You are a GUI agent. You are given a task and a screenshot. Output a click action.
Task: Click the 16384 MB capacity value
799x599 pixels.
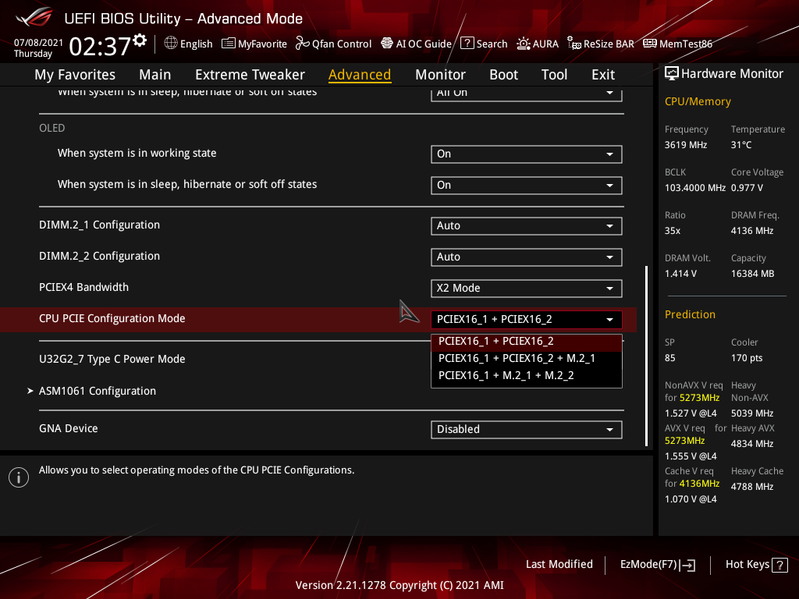753,274
